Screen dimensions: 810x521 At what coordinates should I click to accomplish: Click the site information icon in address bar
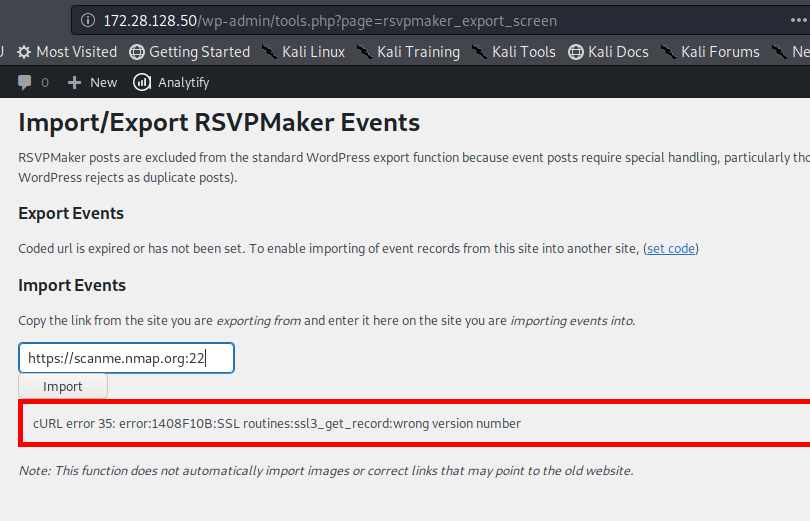pos(88,21)
